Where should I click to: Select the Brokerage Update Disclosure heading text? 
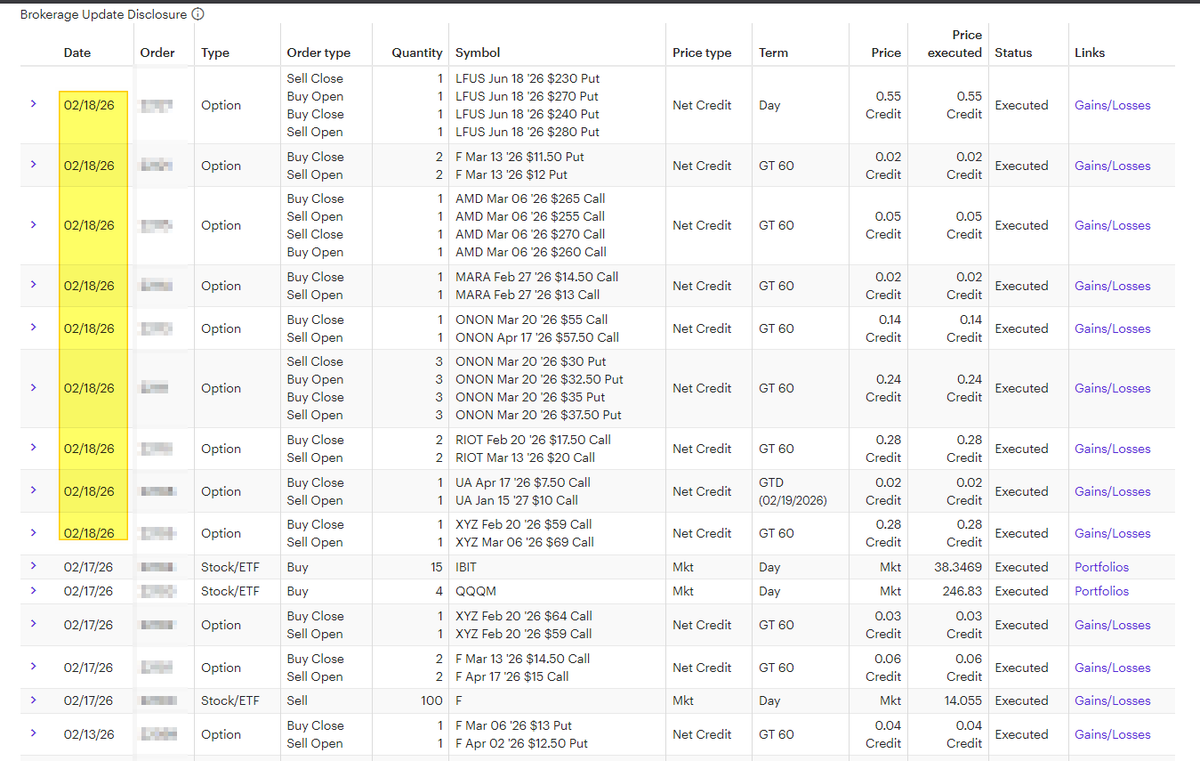(x=103, y=15)
